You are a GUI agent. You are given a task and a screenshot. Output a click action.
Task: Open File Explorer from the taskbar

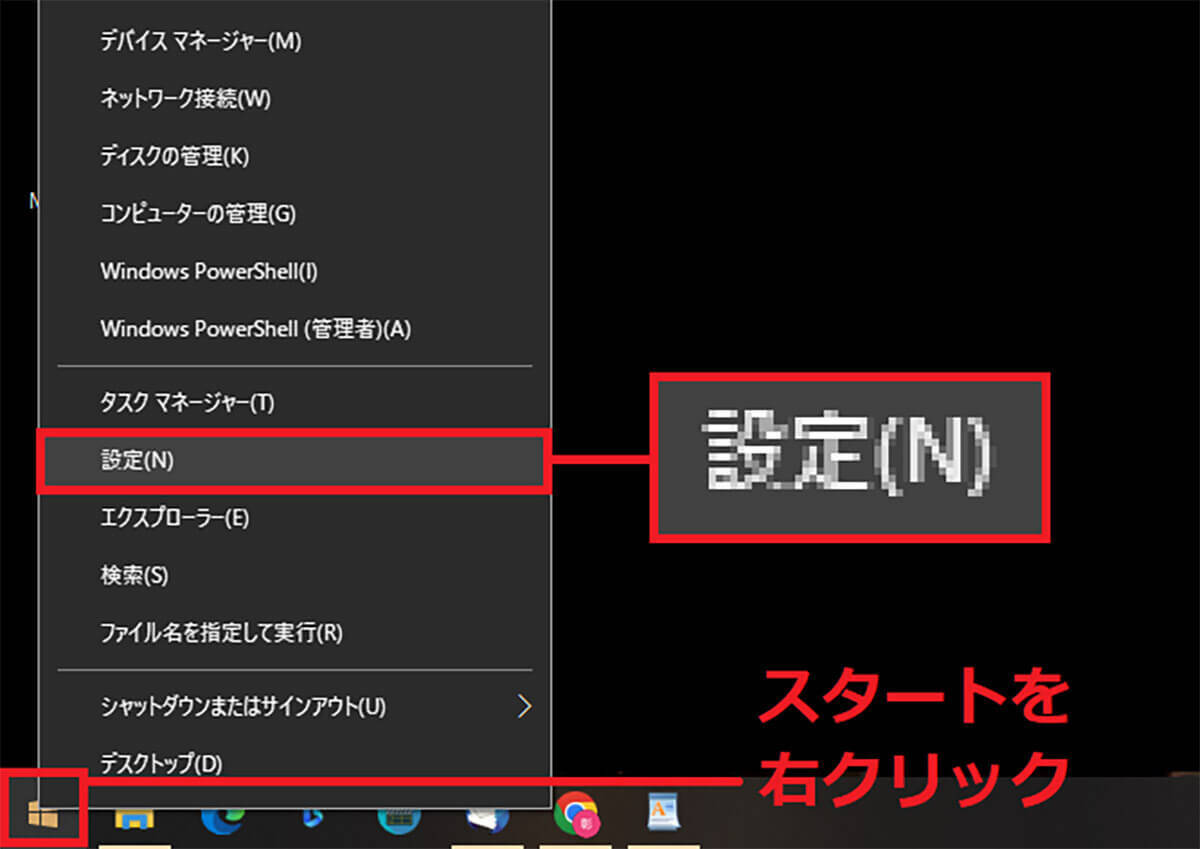(x=133, y=817)
